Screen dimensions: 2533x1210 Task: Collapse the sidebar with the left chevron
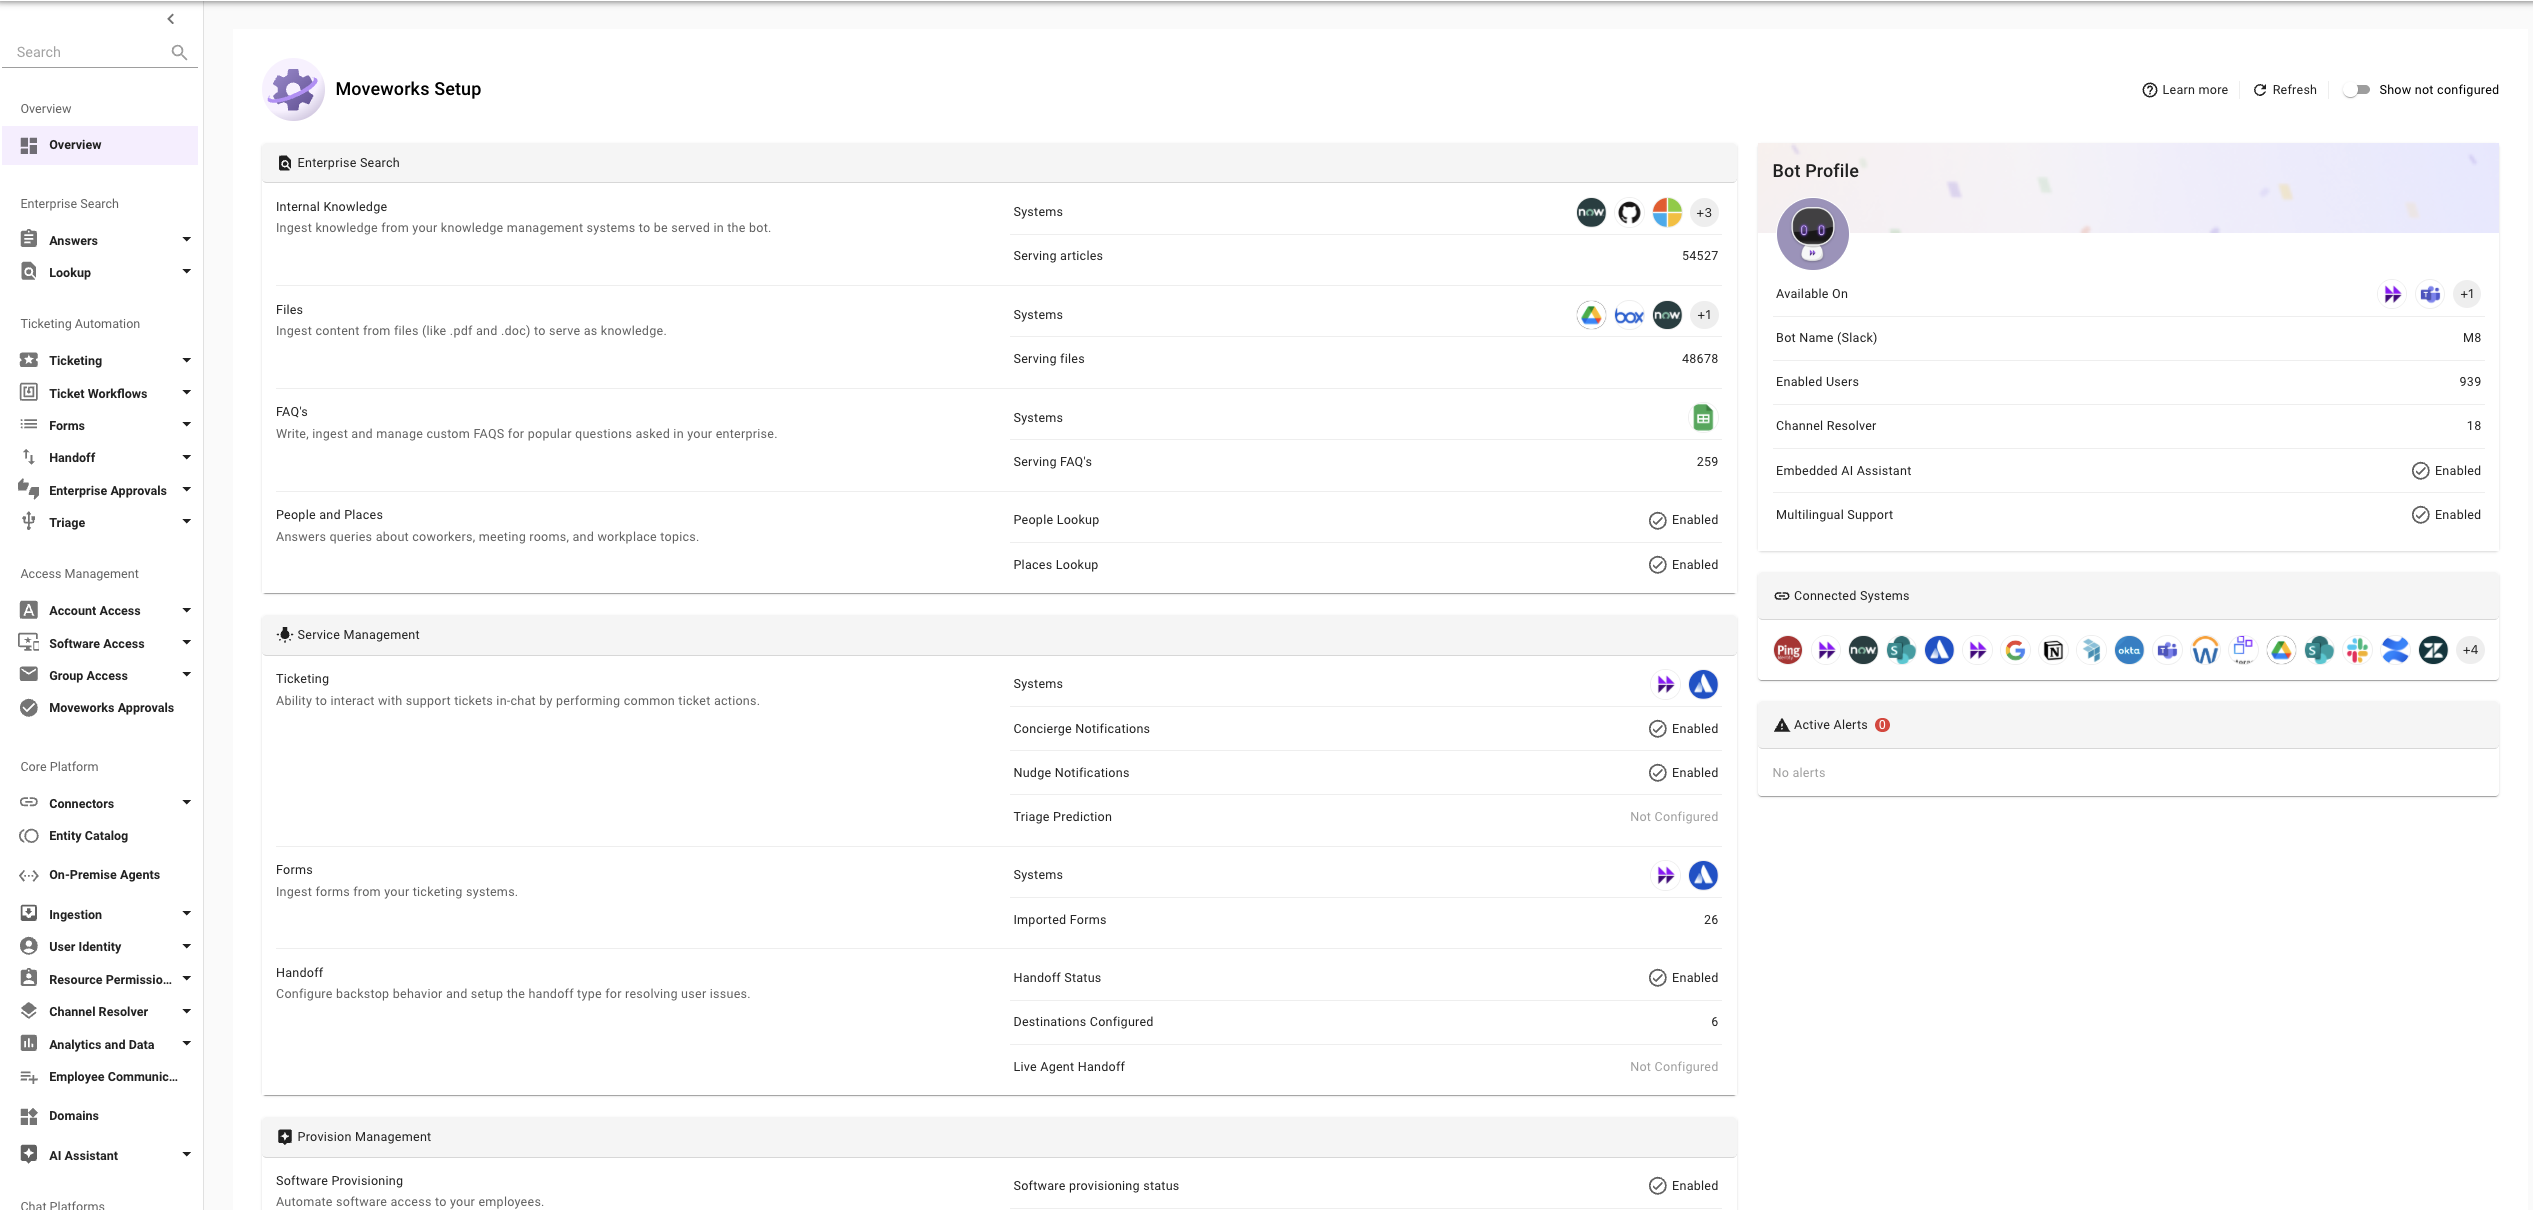coord(171,19)
